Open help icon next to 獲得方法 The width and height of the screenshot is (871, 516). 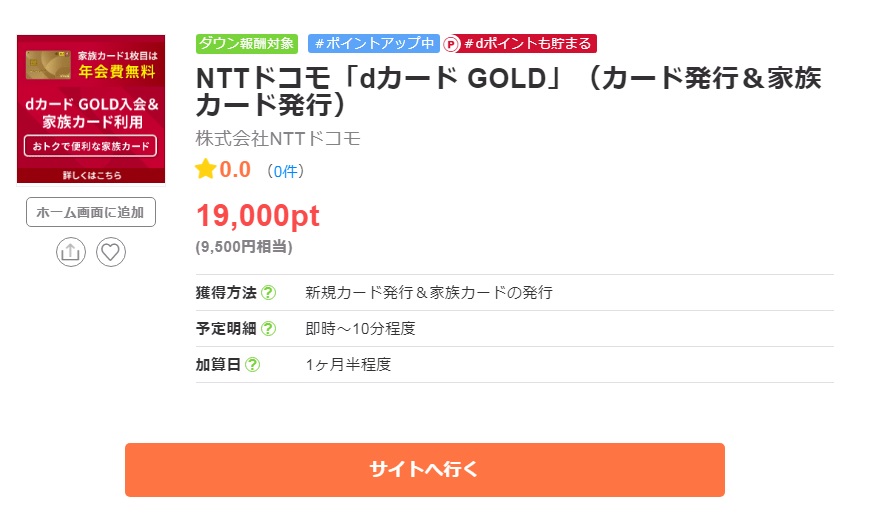tap(268, 293)
